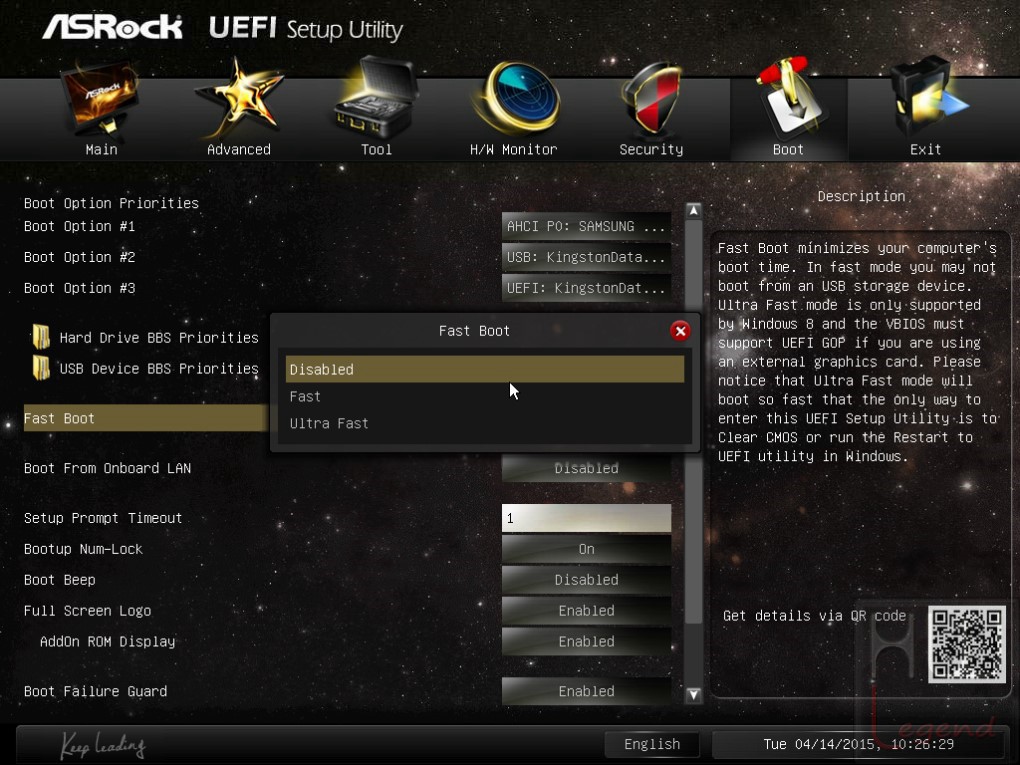Click the Hard Drive BBS Priorities folder icon

pyautogui.click(x=42, y=337)
